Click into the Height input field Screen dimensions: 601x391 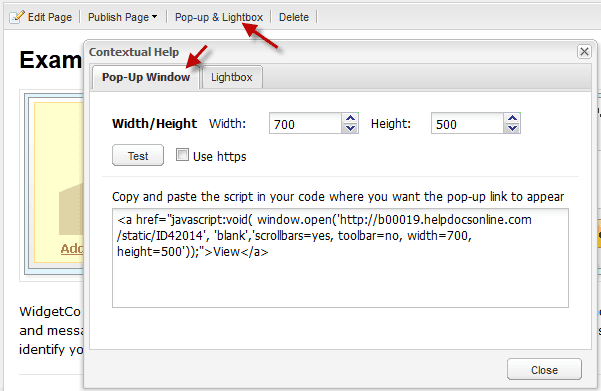(x=467, y=123)
